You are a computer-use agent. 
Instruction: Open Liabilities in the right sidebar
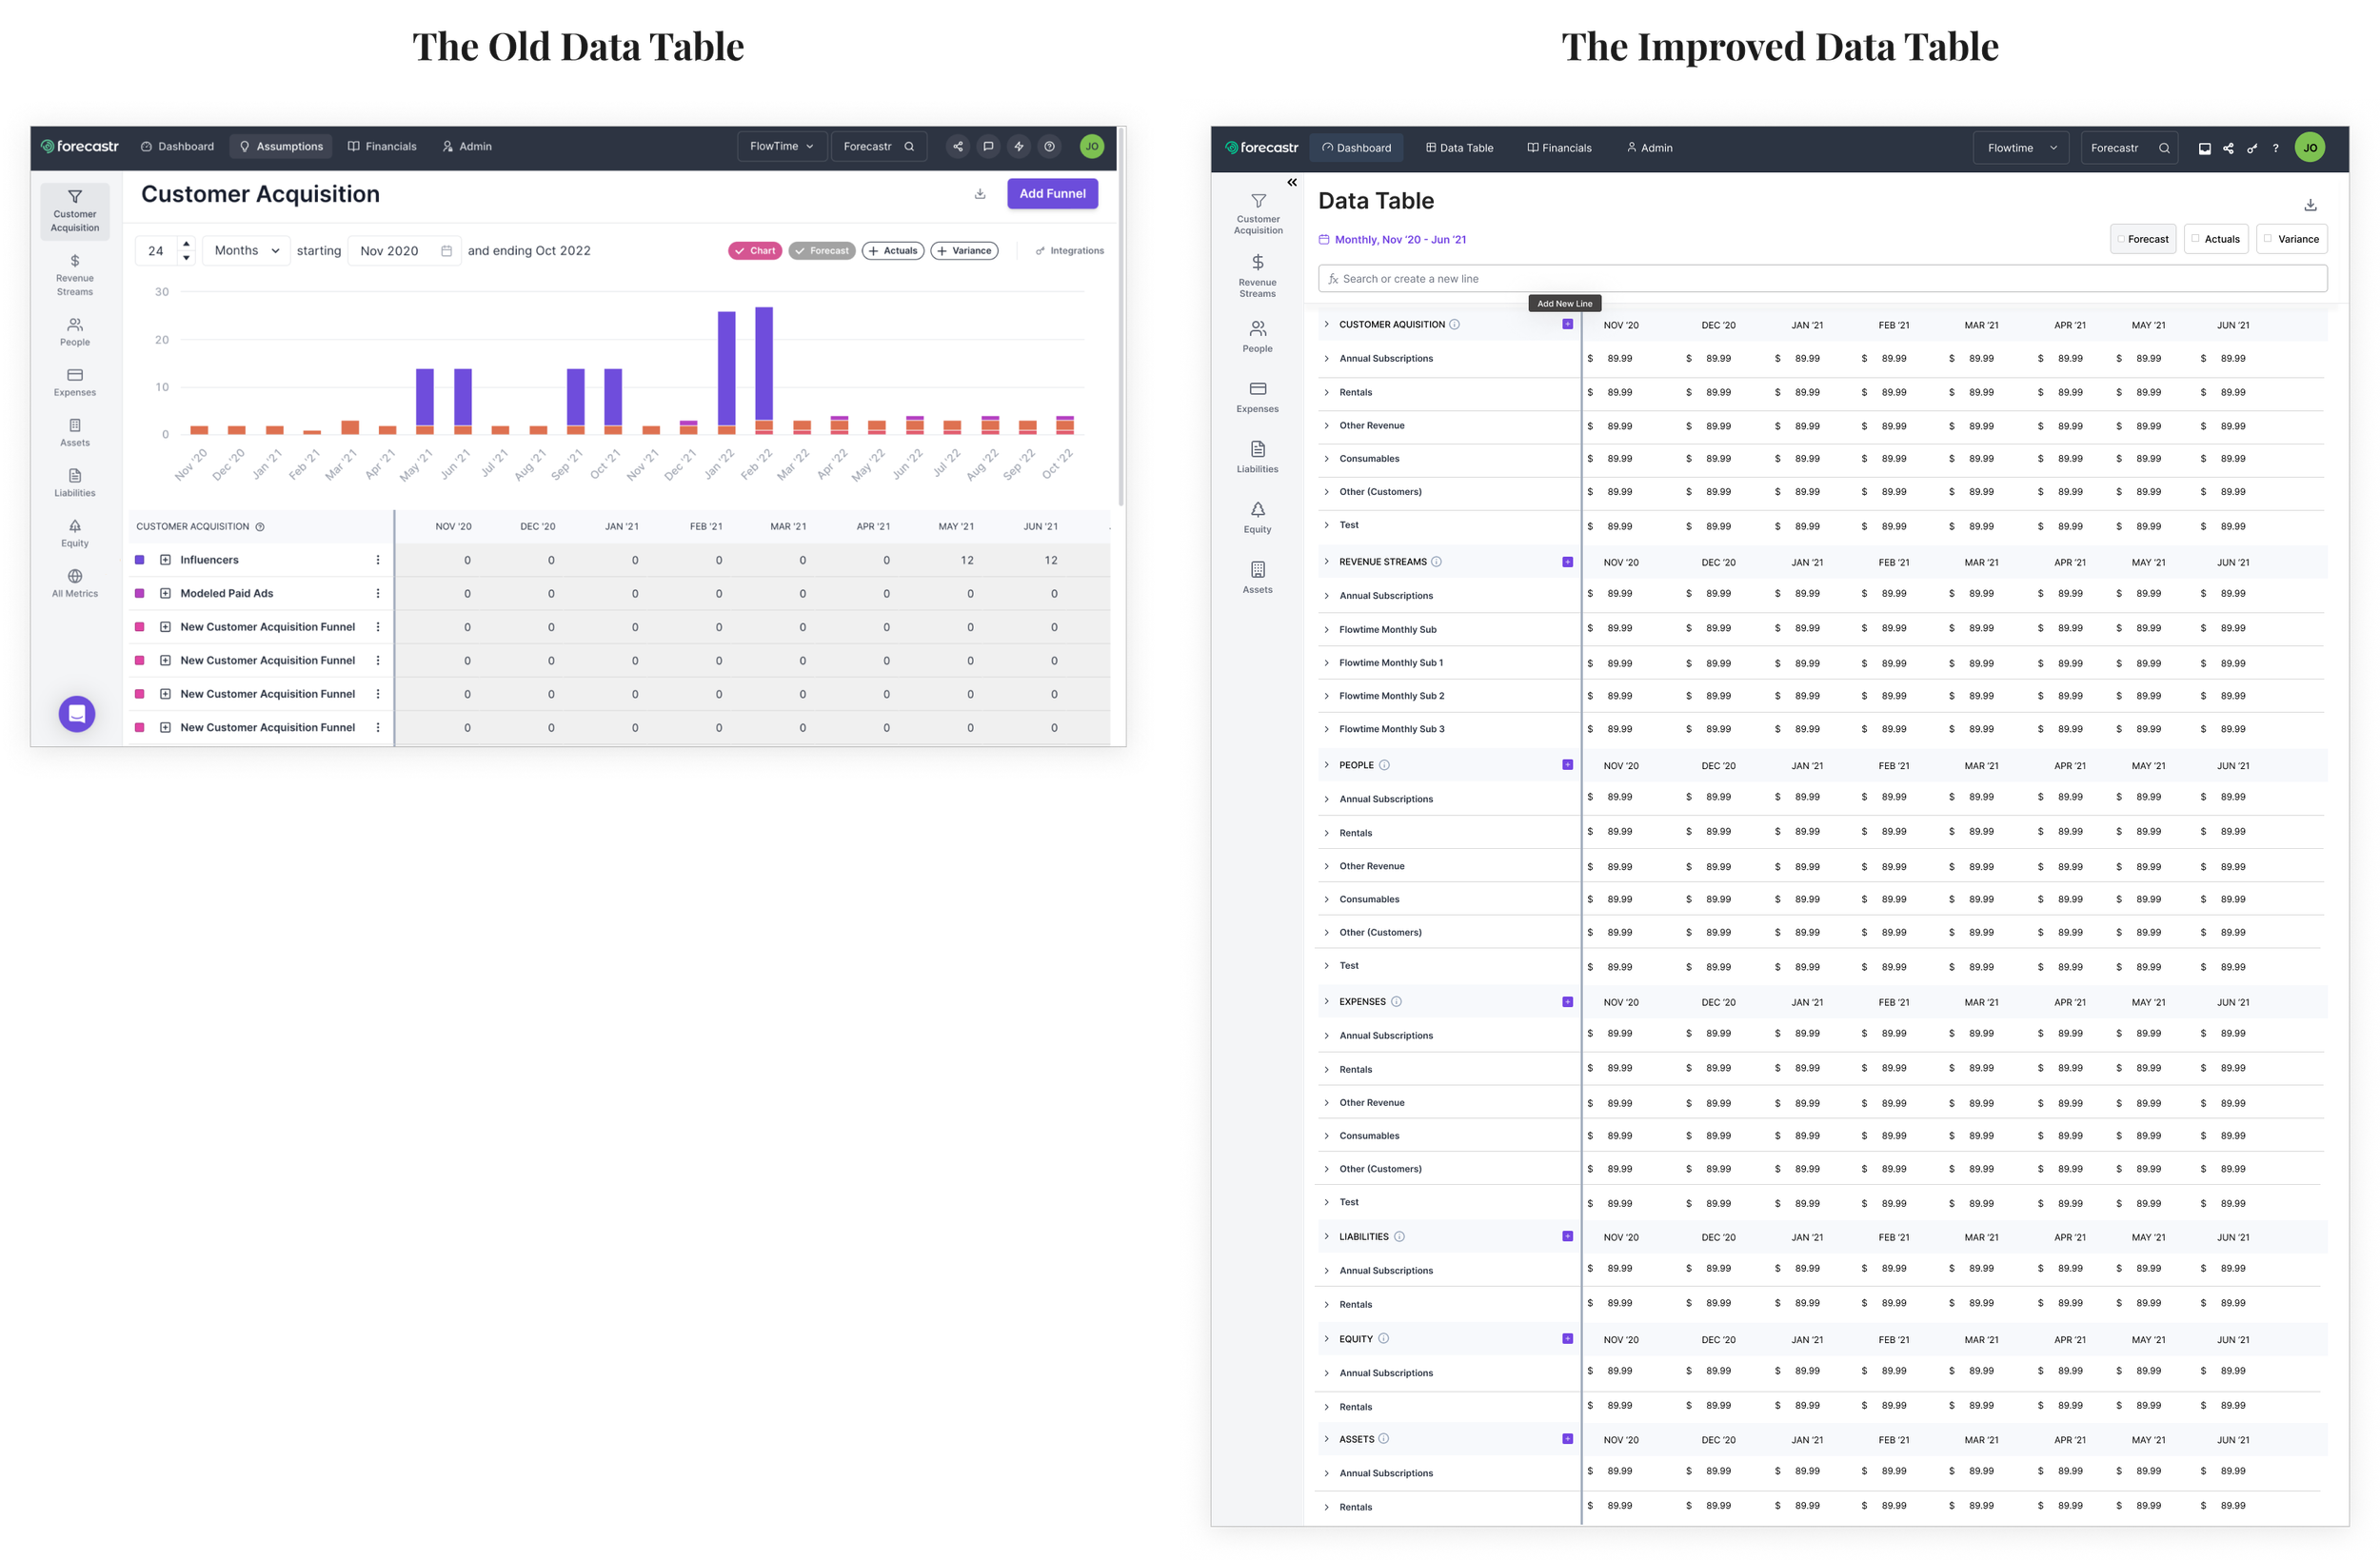pyautogui.click(x=1257, y=456)
